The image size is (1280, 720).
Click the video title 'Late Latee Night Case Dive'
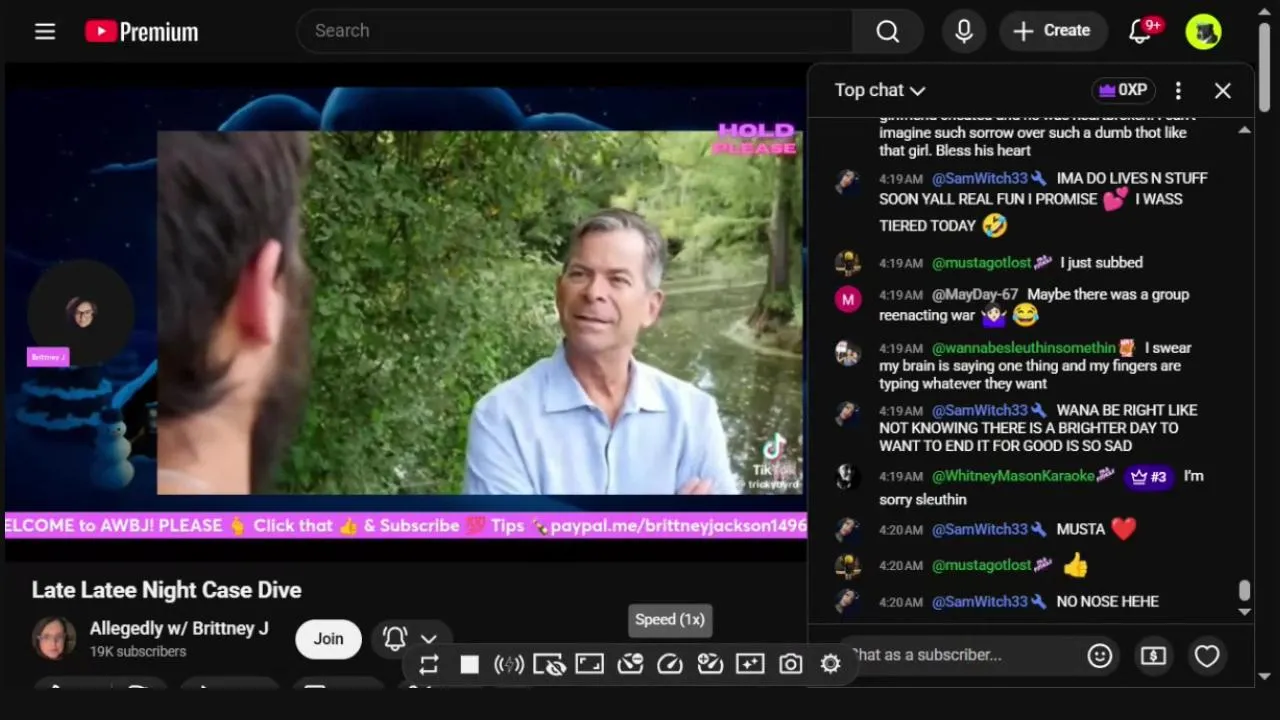tap(166, 590)
